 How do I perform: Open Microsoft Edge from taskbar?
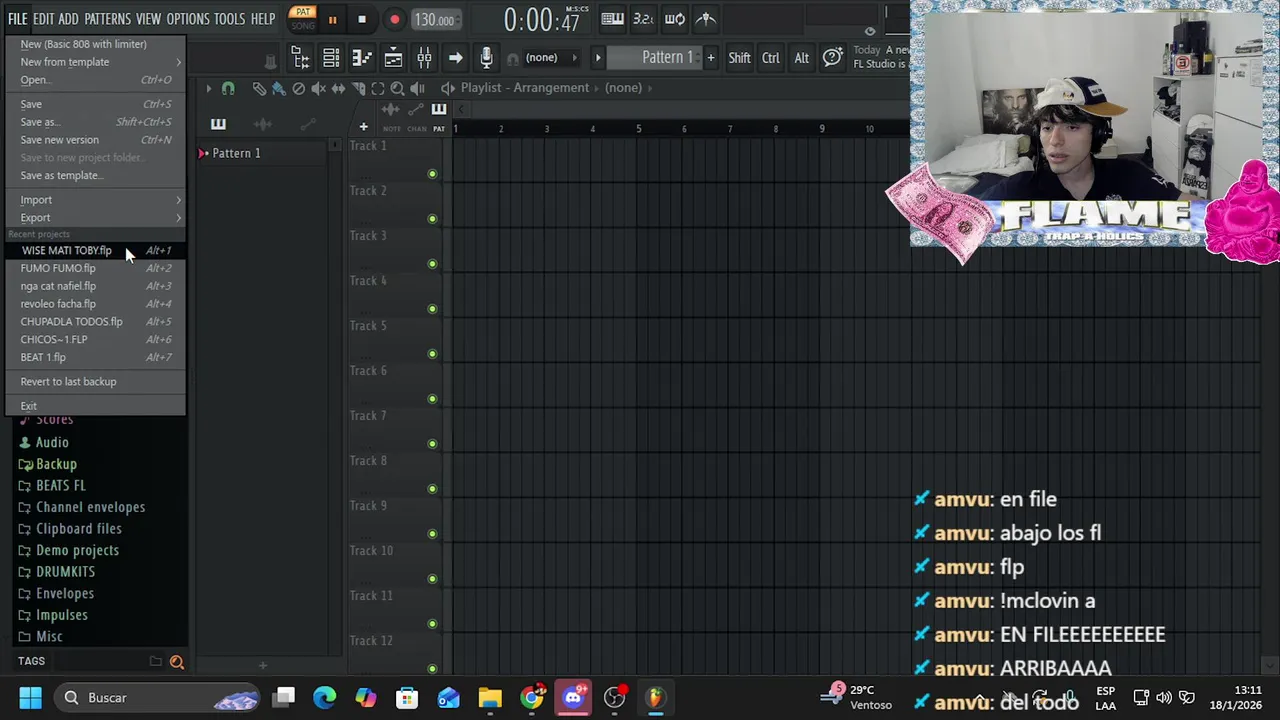point(325,698)
